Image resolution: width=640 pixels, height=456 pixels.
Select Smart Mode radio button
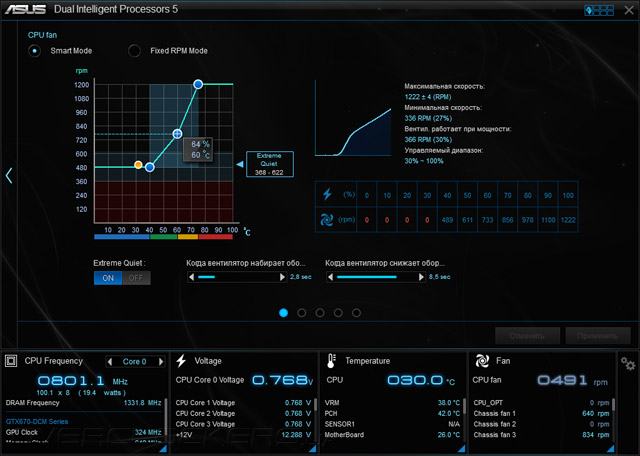[x=35, y=51]
